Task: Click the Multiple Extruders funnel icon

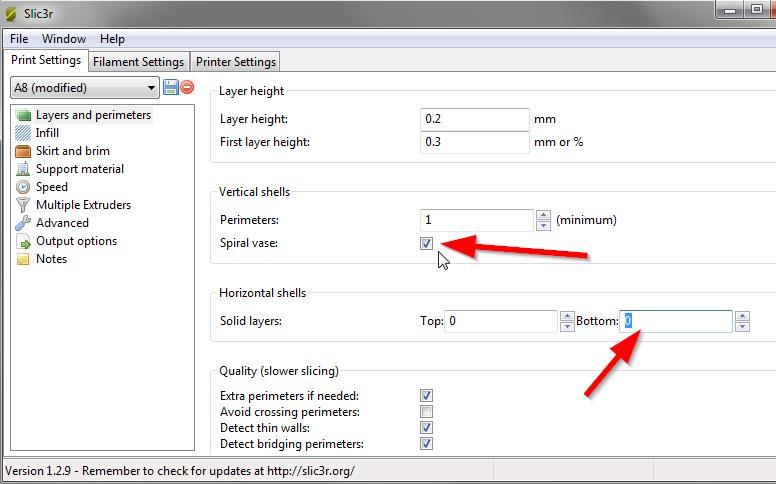Action: [23, 205]
